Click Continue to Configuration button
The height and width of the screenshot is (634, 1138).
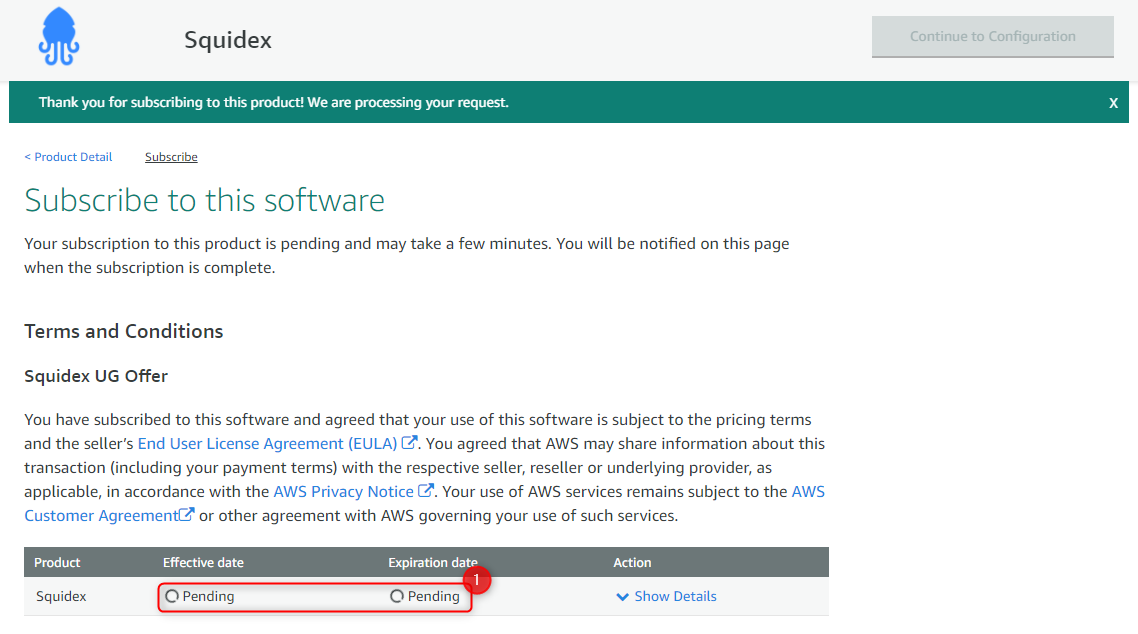(993, 36)
